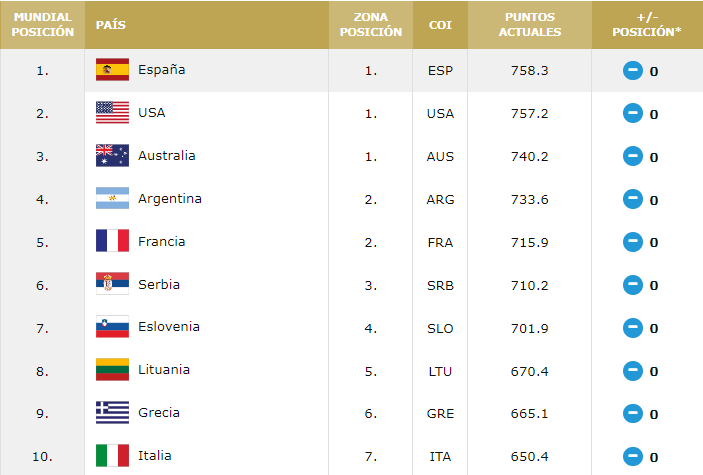Click the Greece flag icon
The image size is (703, 475).
(x=112, y=413)
